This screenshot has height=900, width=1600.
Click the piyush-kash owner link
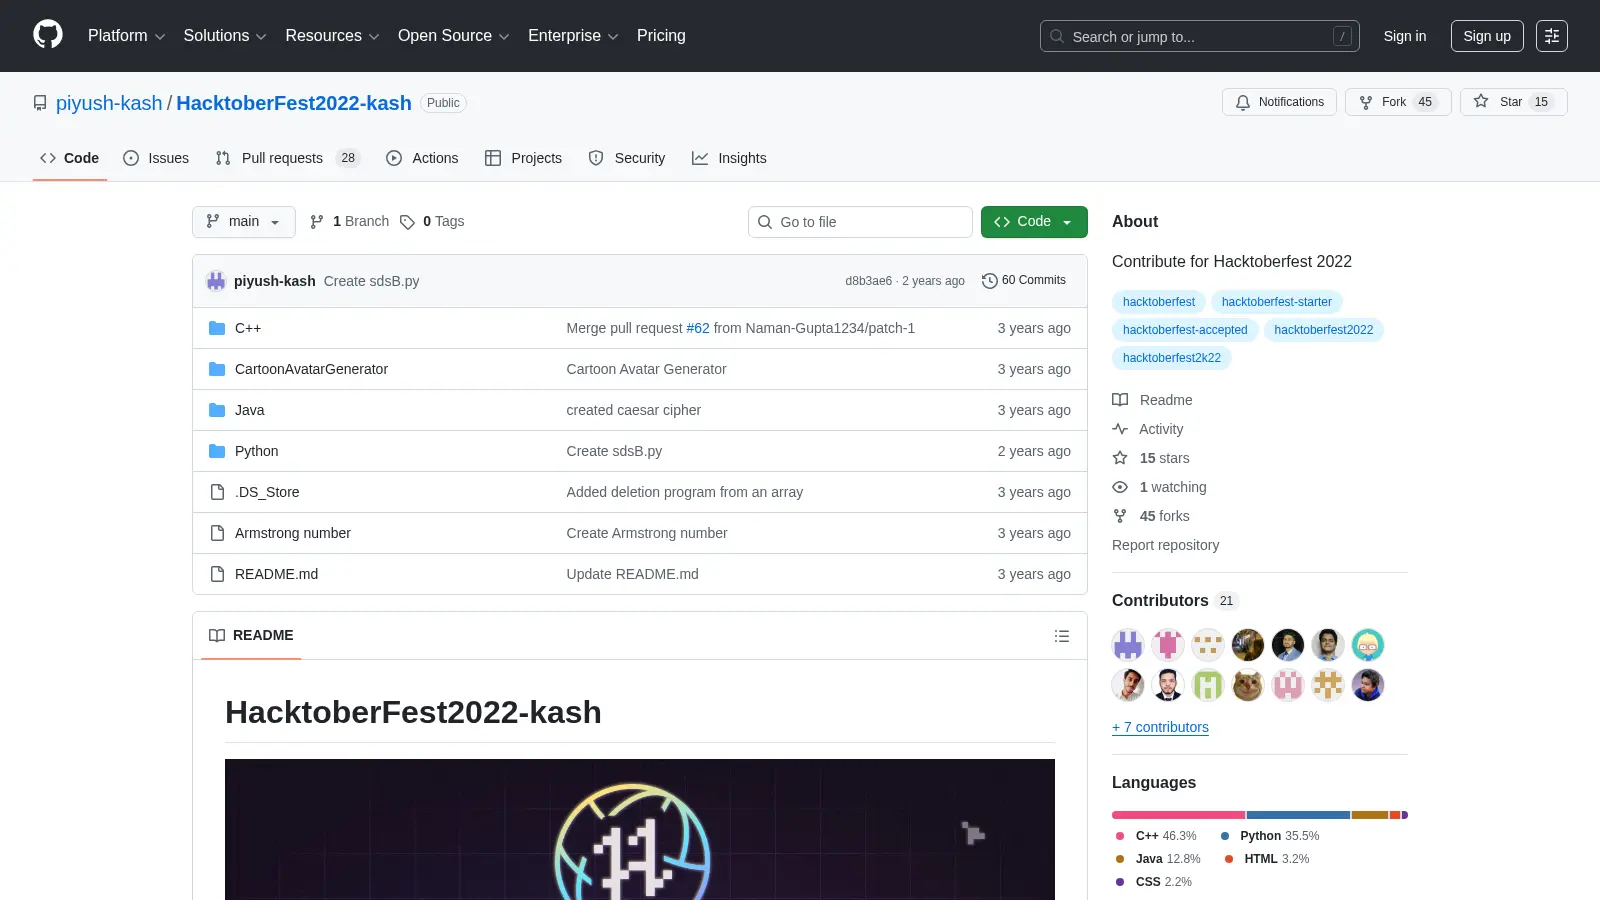pyautogui.click(x=109, y=103)
